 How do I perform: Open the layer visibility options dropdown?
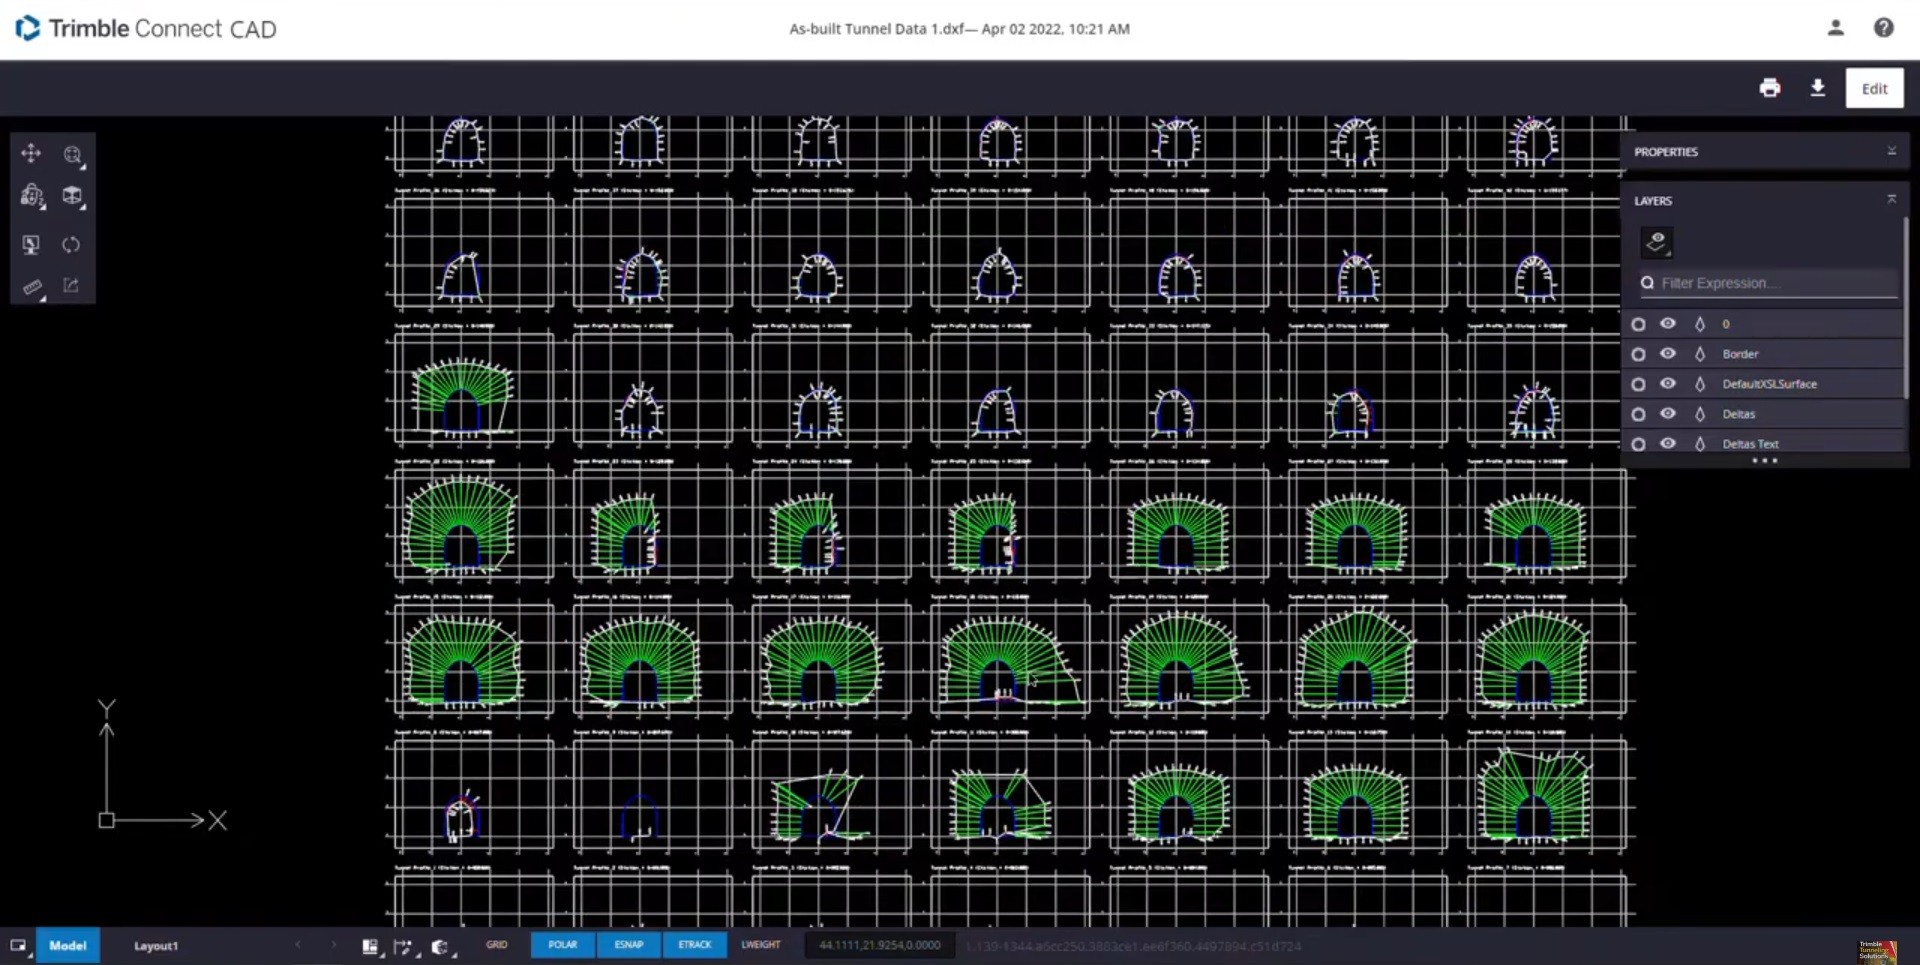(x=1657, y=242)
